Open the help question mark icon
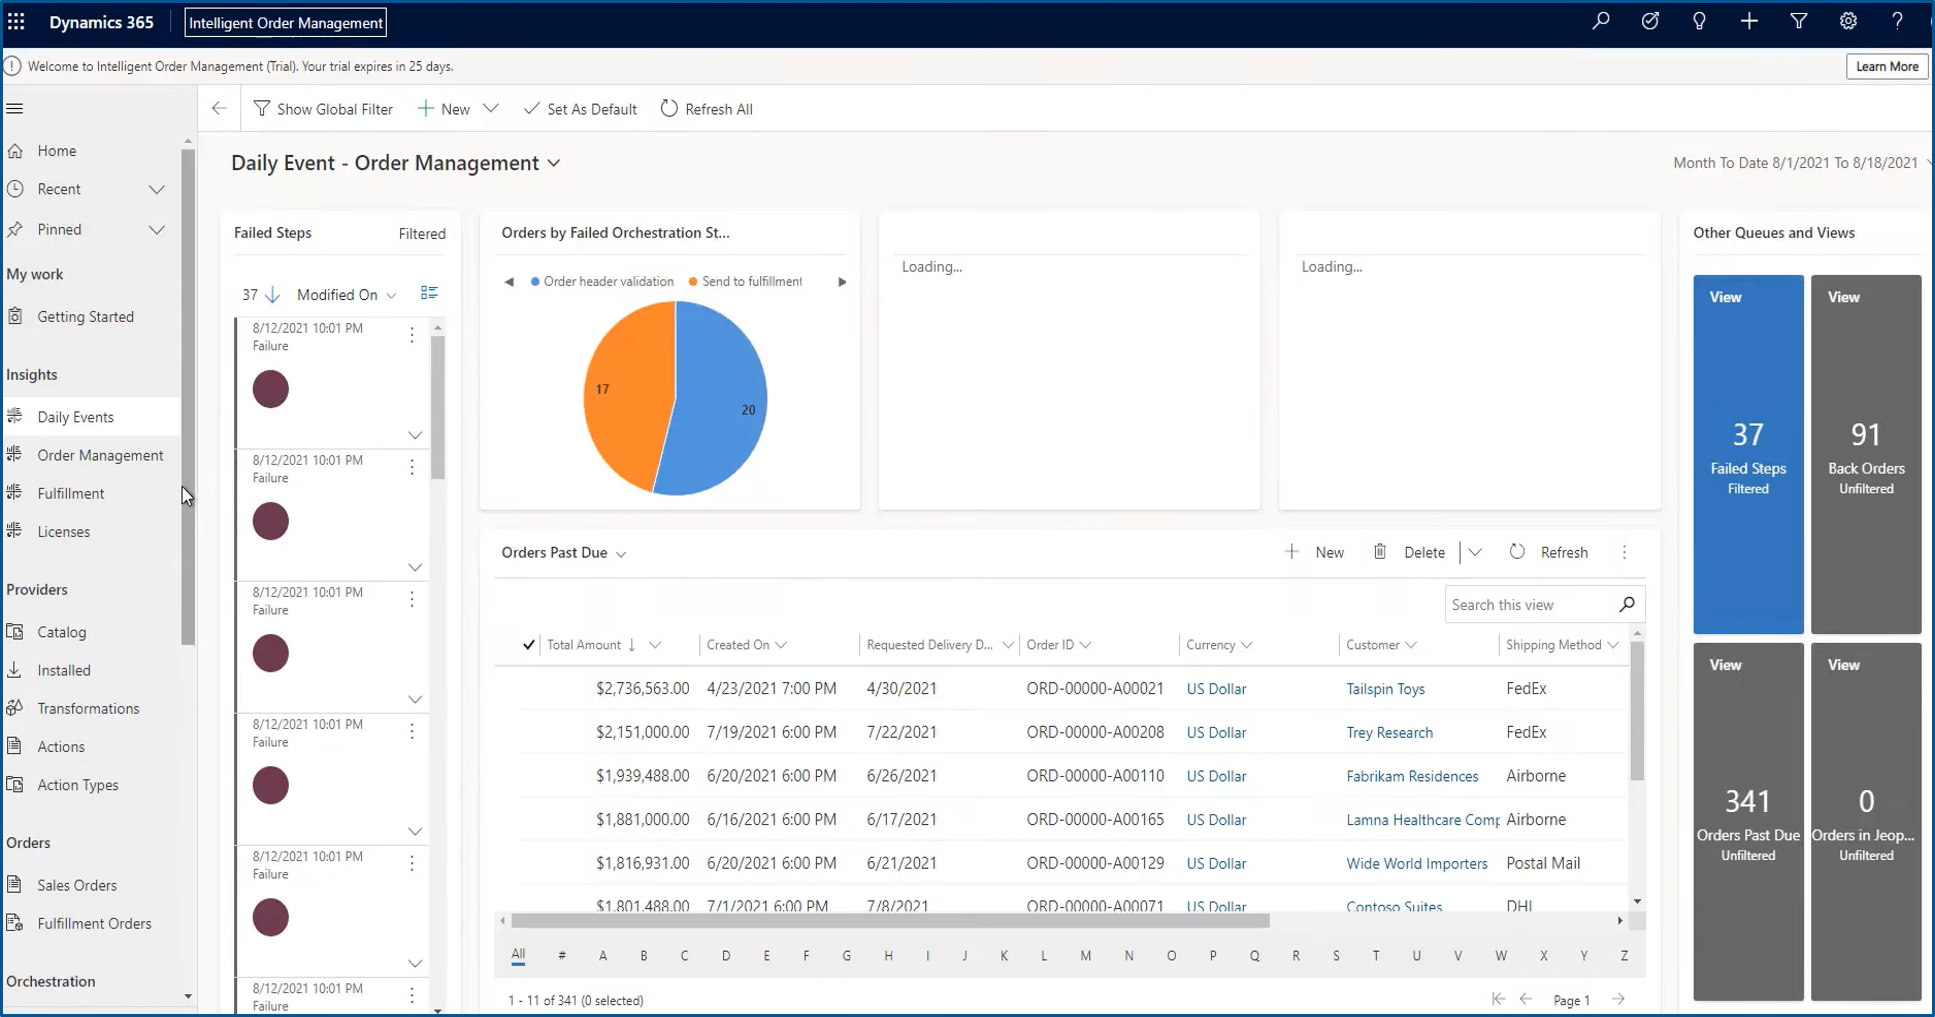This screenshot has width=1935, height=1017. click(x=1896, y=22)
